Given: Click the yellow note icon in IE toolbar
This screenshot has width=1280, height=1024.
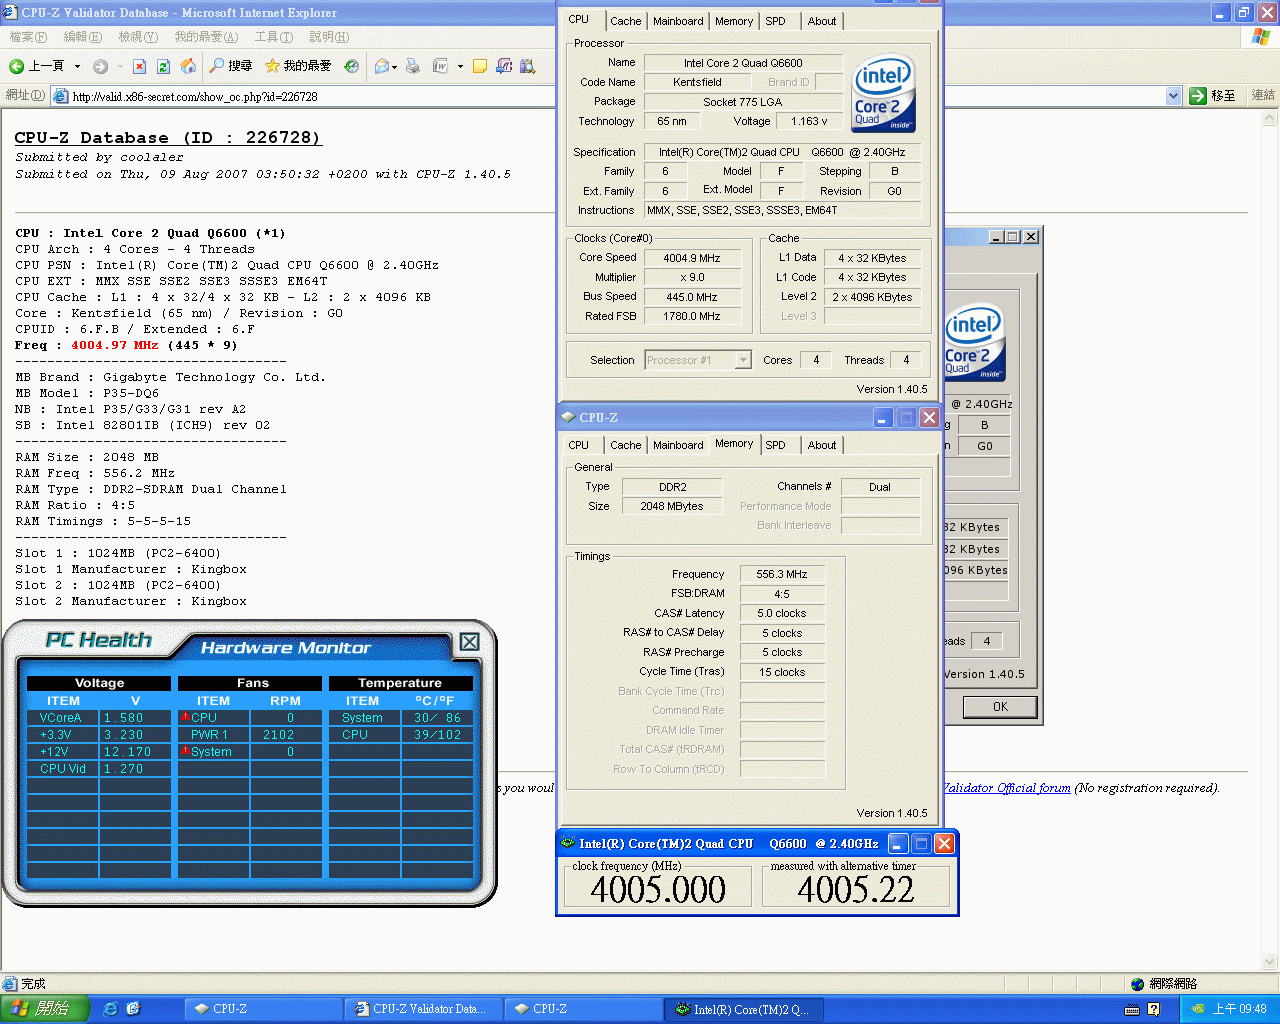Looking at the screenshot, I should [480, 66].
